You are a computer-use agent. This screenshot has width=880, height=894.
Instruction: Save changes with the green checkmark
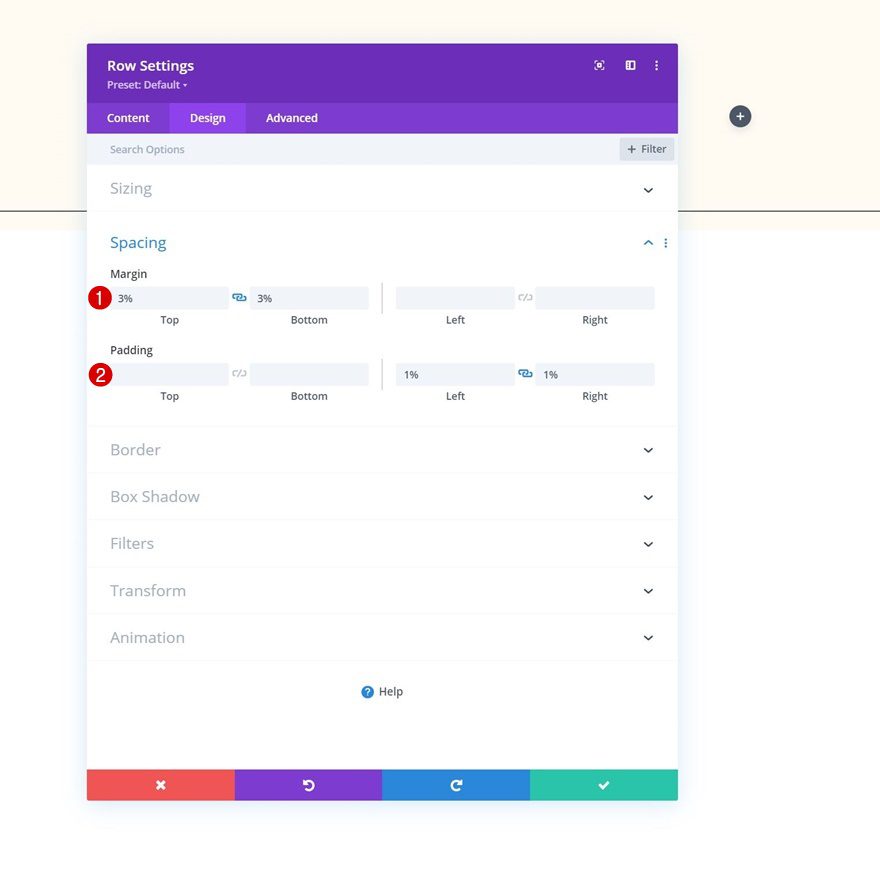[x=604, y=785]
